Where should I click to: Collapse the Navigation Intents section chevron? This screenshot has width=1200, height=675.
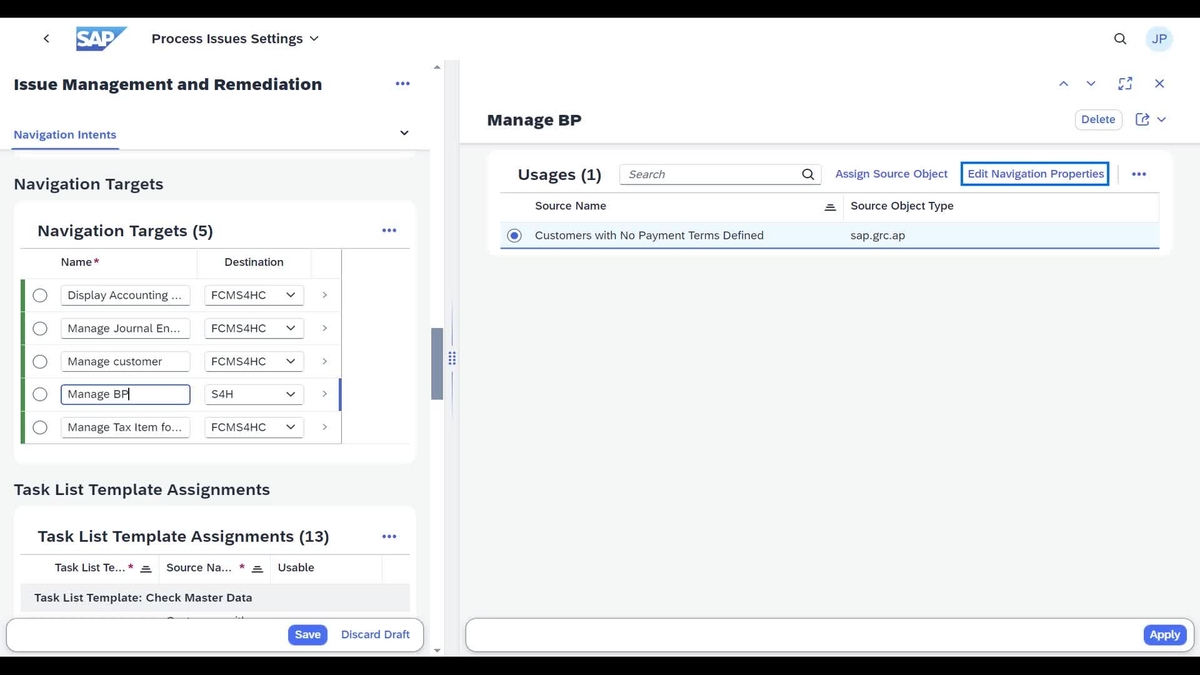(404, 131)
